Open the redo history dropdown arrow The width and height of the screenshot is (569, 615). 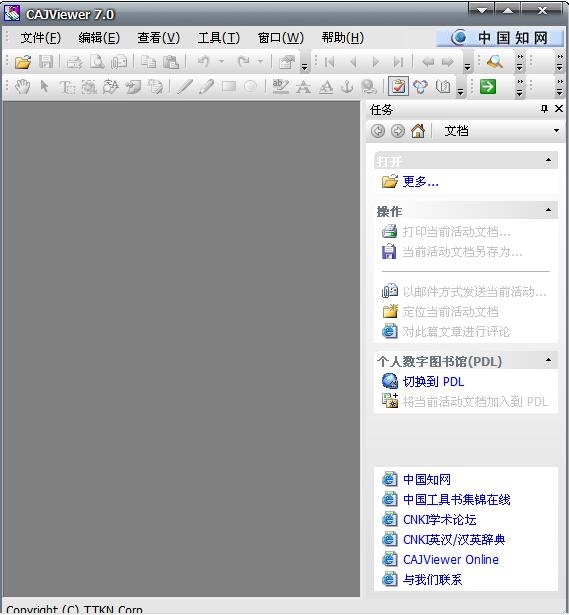tap(260, 62)
